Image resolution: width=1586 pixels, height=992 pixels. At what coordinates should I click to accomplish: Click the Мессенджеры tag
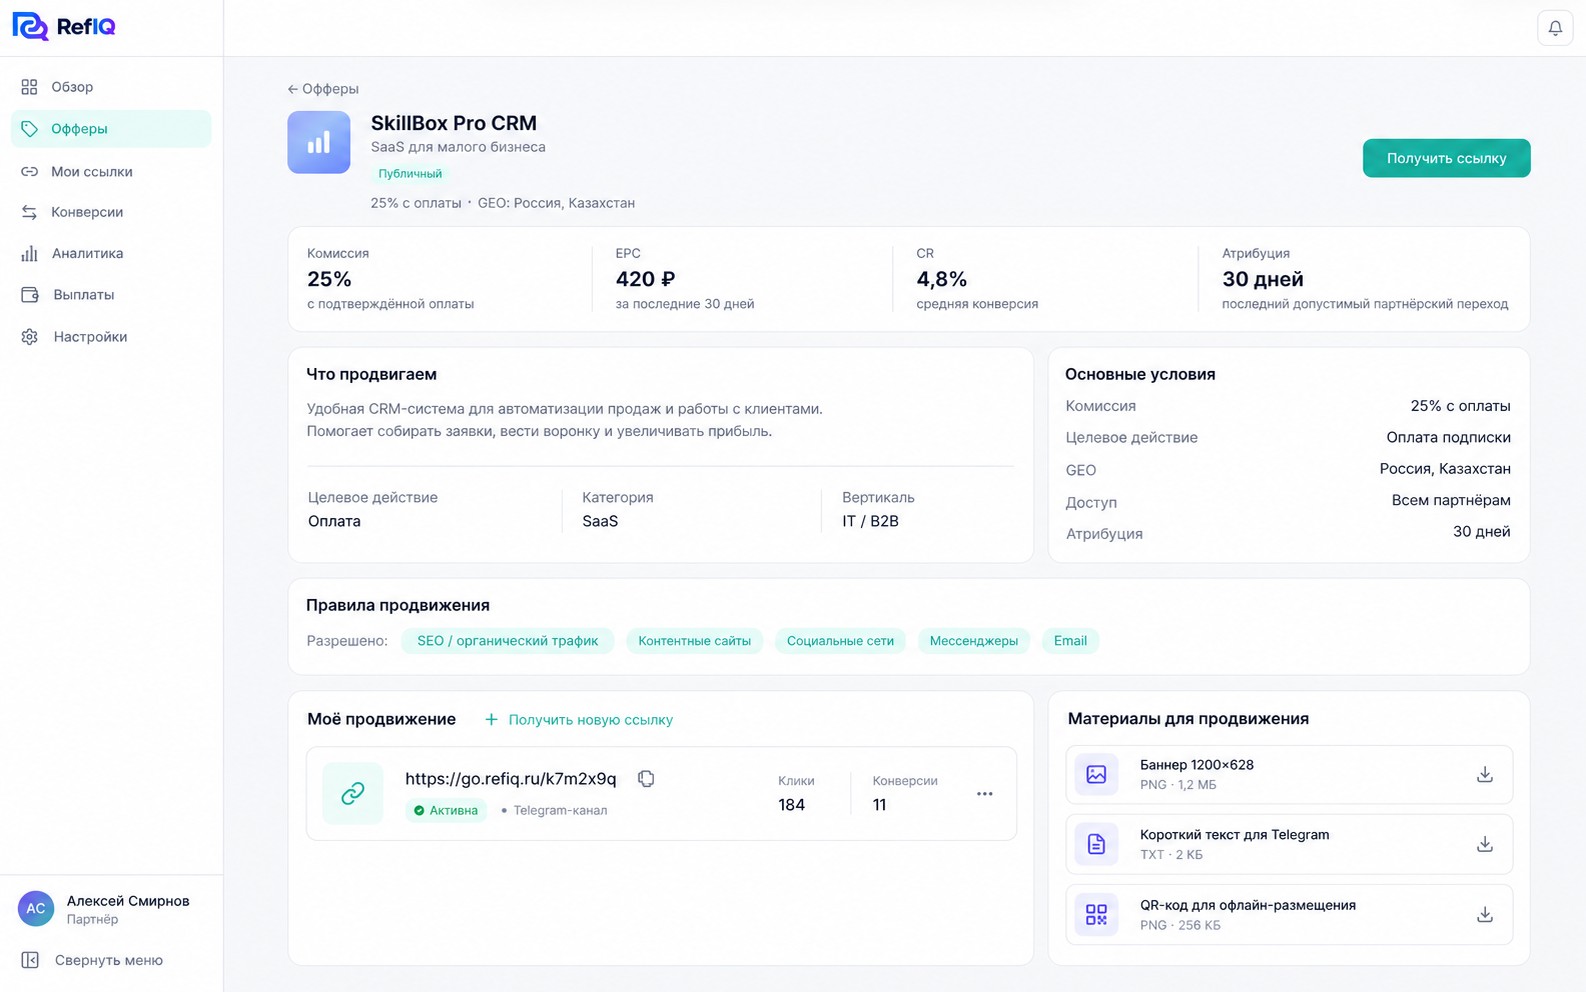974,641
